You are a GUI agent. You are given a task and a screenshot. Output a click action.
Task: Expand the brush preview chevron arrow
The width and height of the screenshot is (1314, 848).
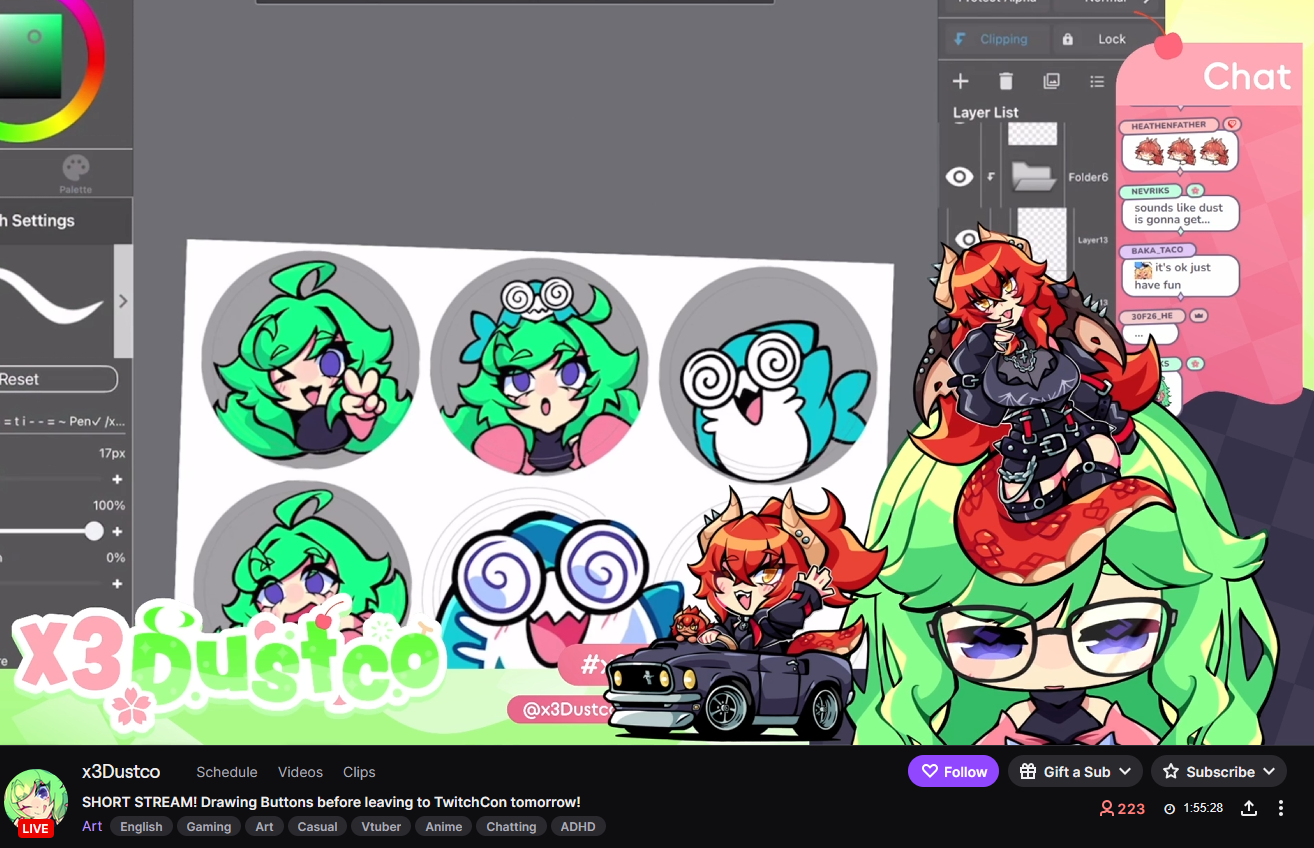point(123,301)
